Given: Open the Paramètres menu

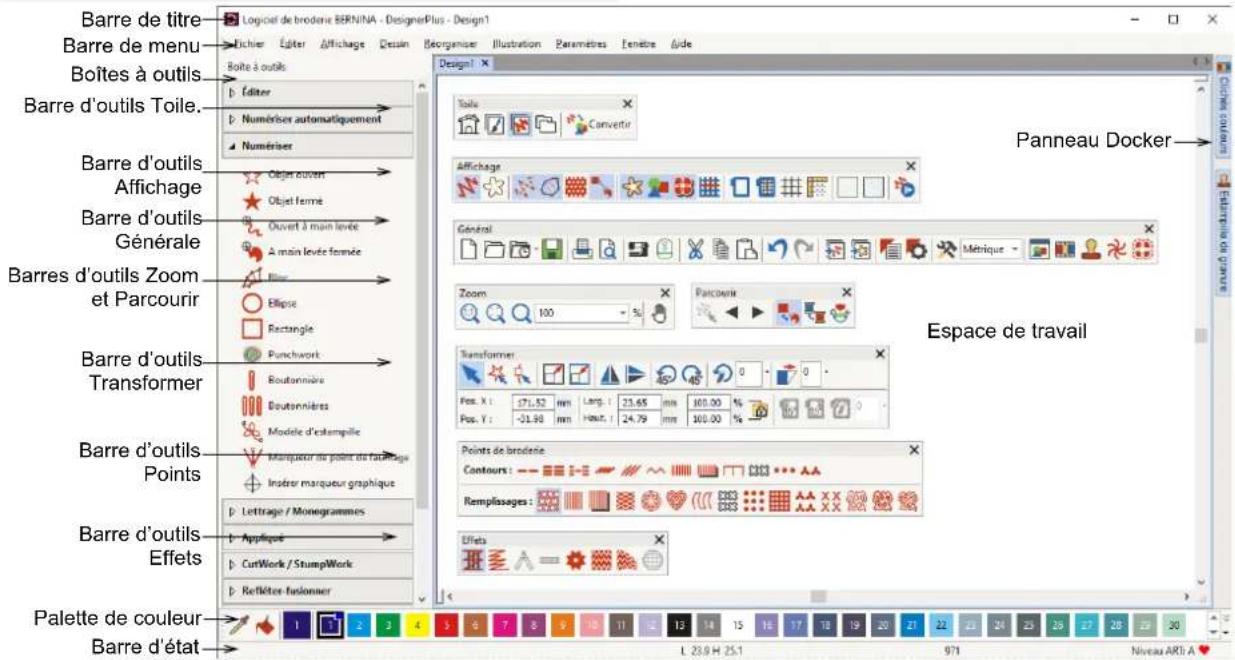Looking at the screenshot, I should pyautogui.click(x=581, y=44).
